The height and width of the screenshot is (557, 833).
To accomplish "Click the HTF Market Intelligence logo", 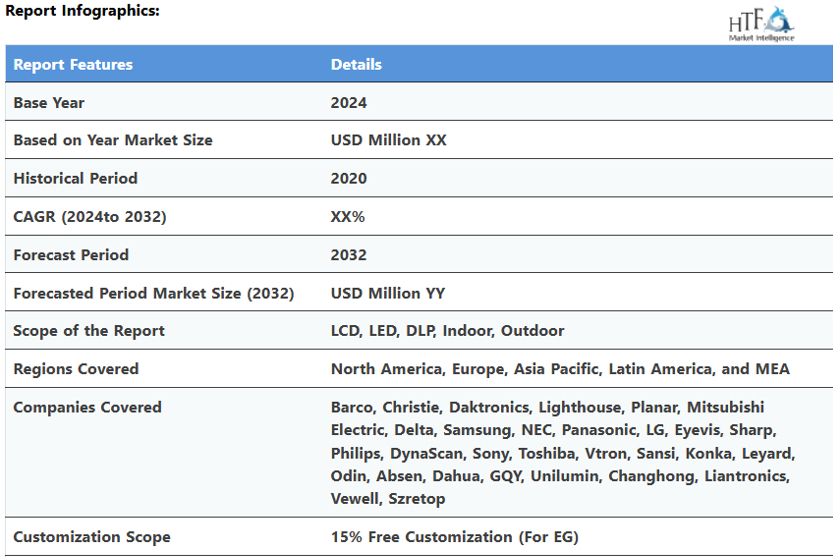I will coord(762,22).
